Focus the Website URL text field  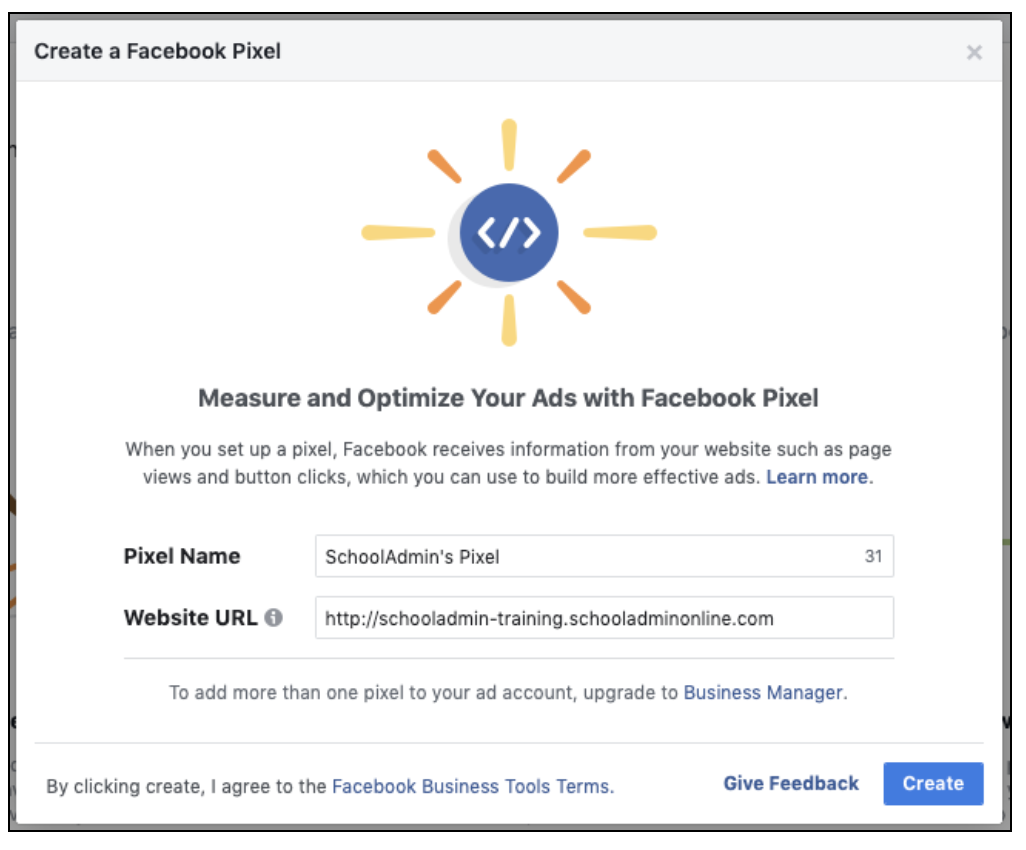coord(604,618)
